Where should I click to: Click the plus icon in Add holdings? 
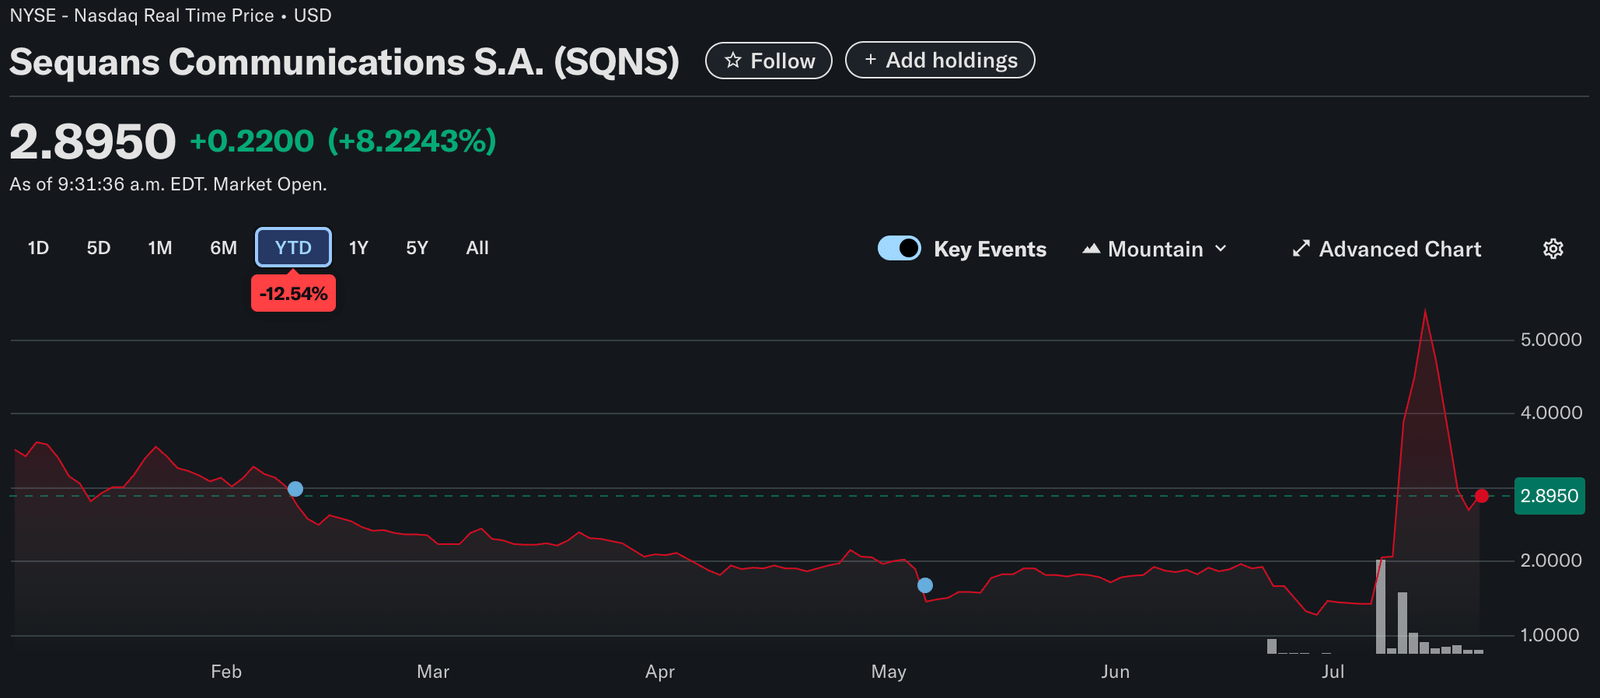[870, 60]
